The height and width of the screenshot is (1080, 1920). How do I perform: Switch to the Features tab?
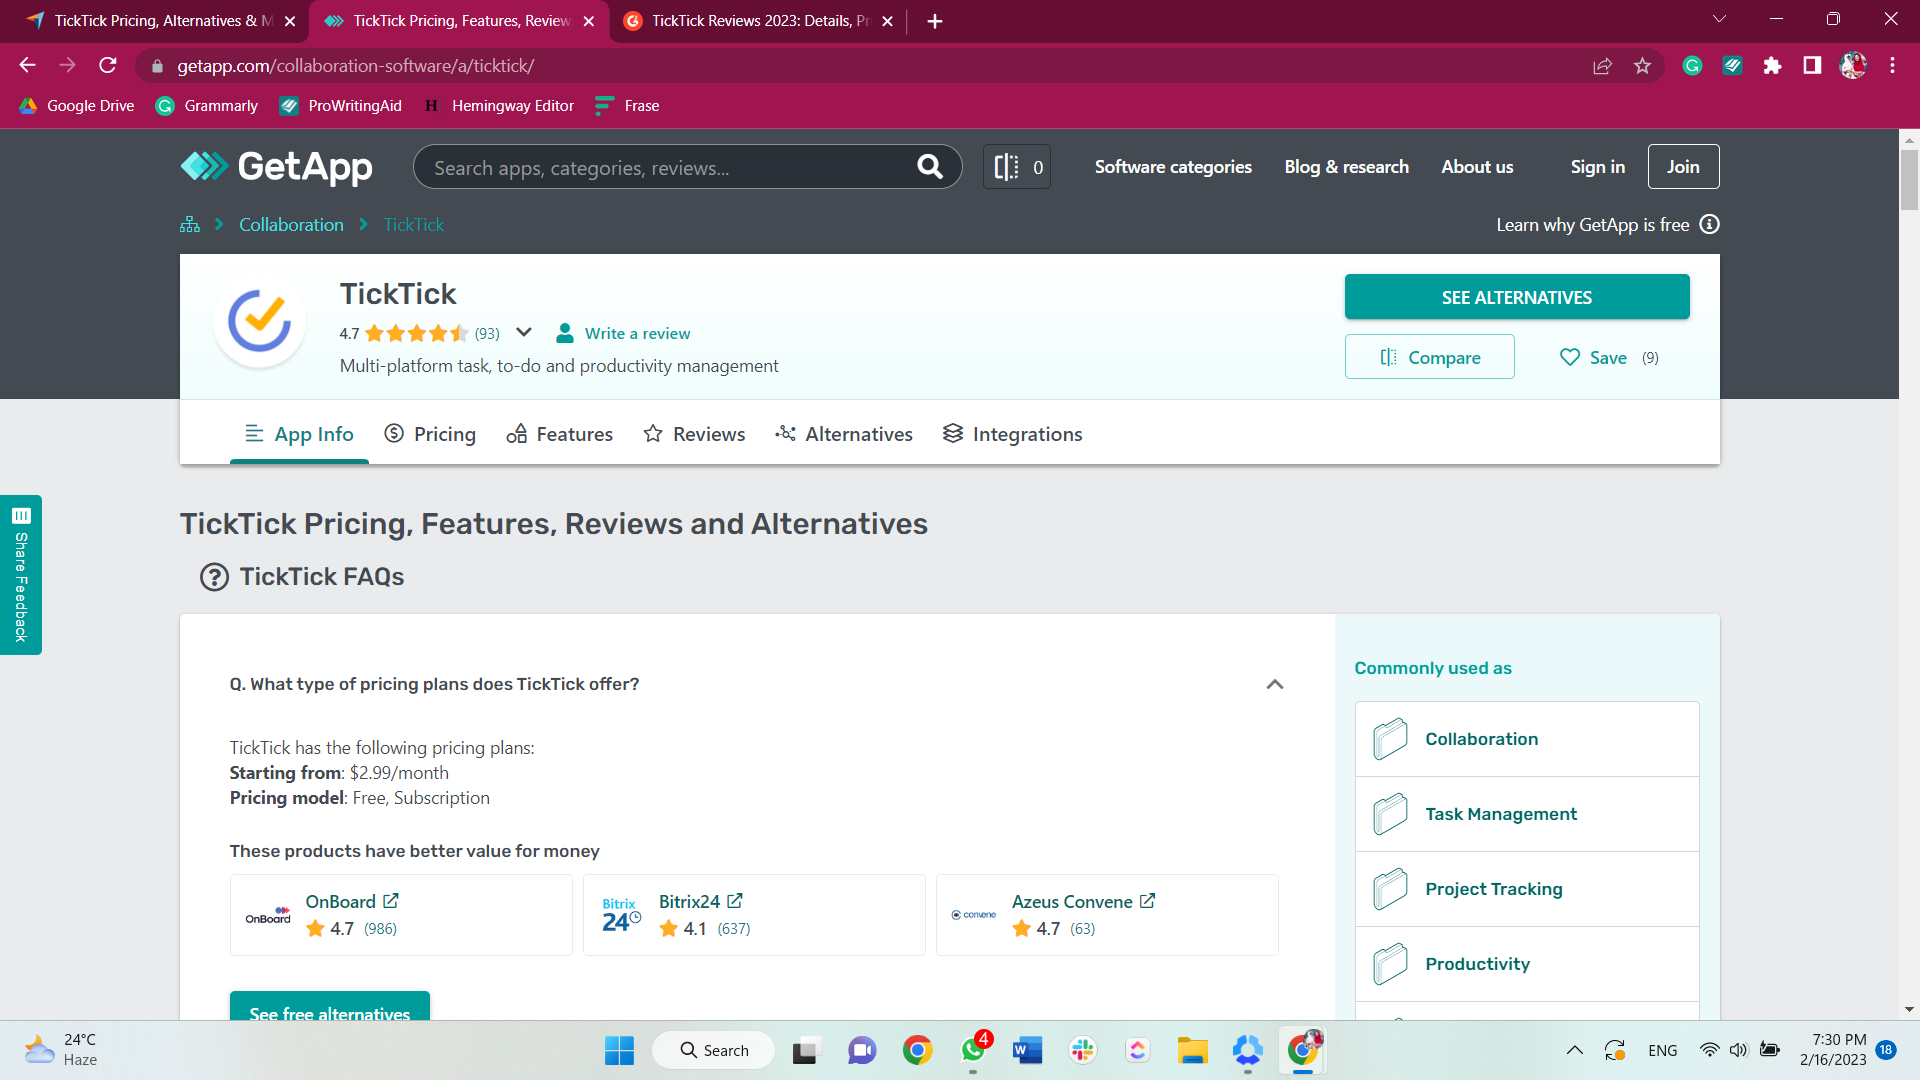[x=574, y=433]
